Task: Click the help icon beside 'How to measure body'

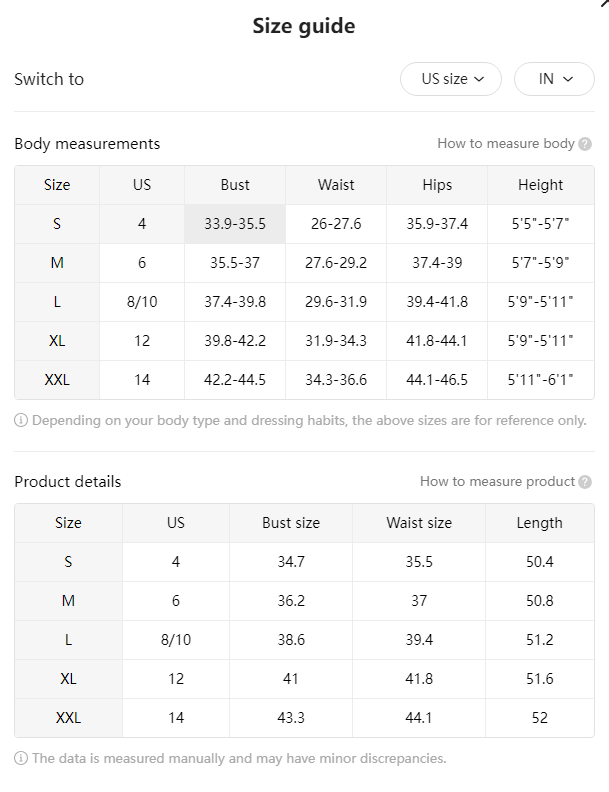Action: pyautogui.click(x=585, y=144)
